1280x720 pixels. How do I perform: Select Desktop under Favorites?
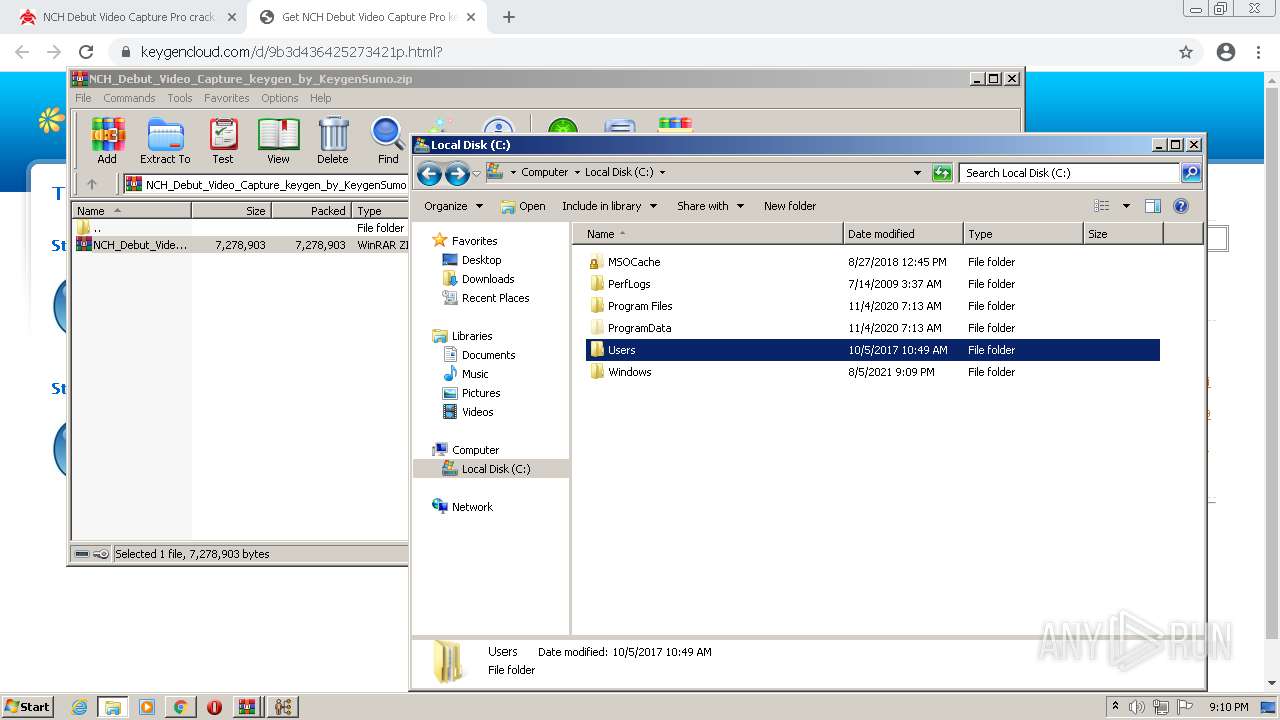click(481, 260)
